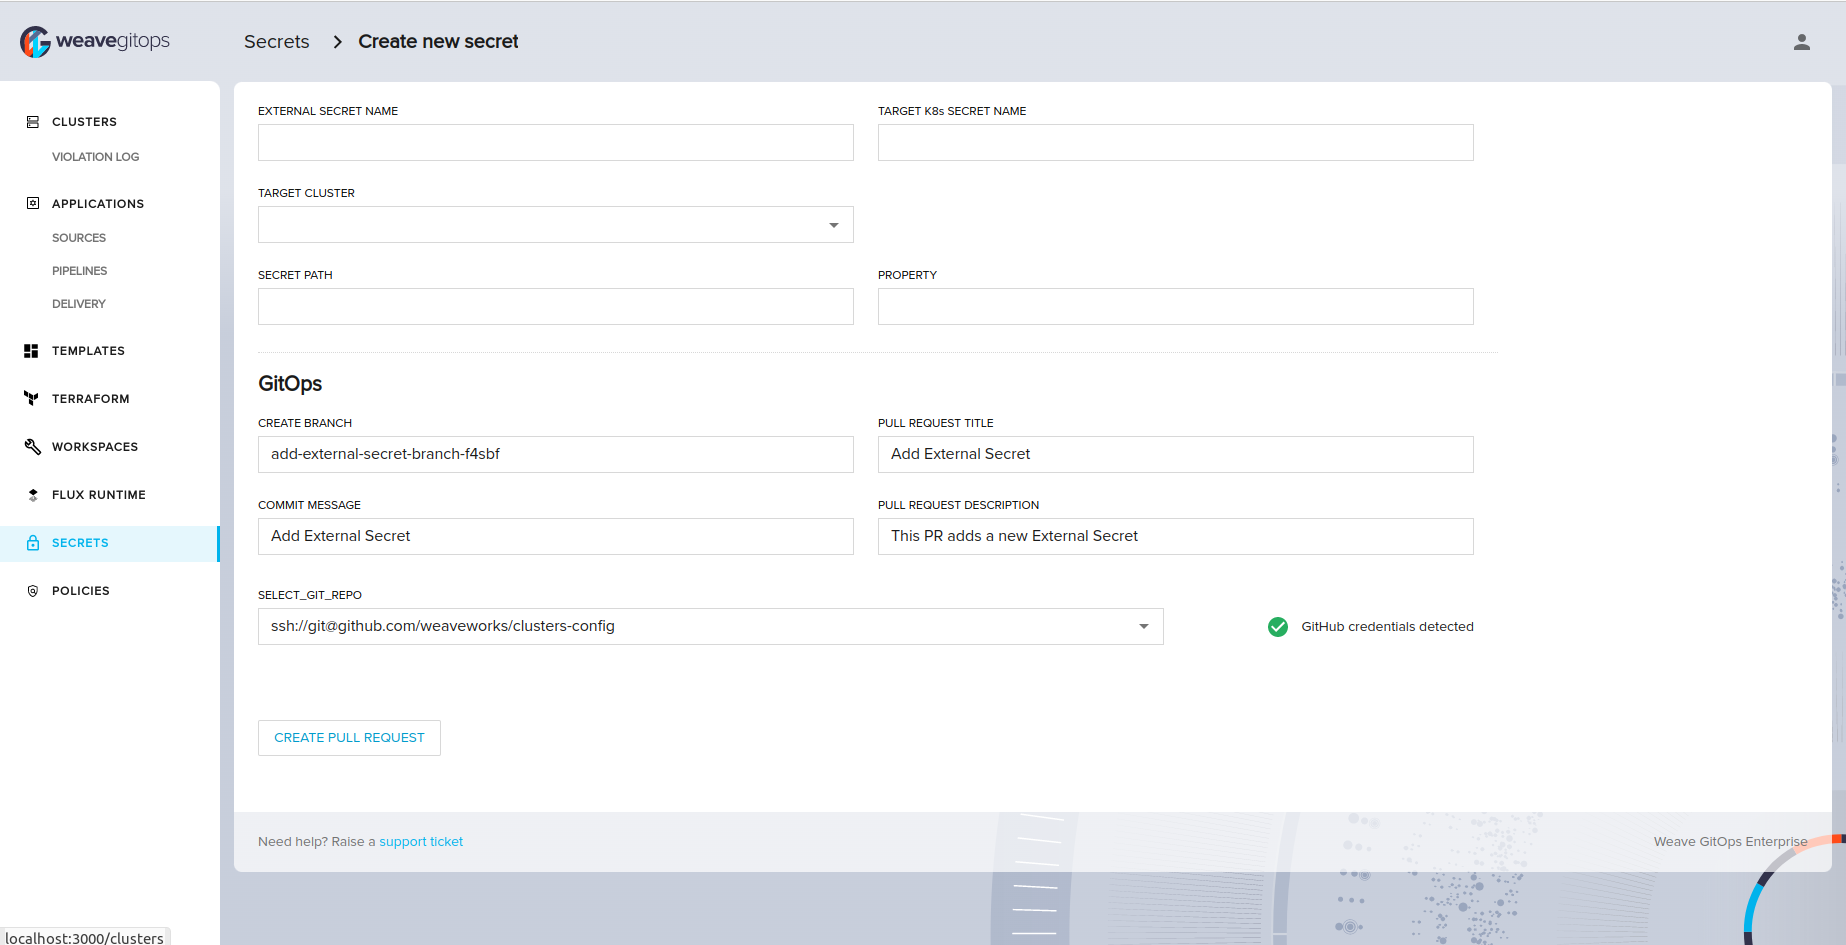Screen dimensions: 1846x945
Task: Click the Clusters server icon
Action: coord(33,122)
